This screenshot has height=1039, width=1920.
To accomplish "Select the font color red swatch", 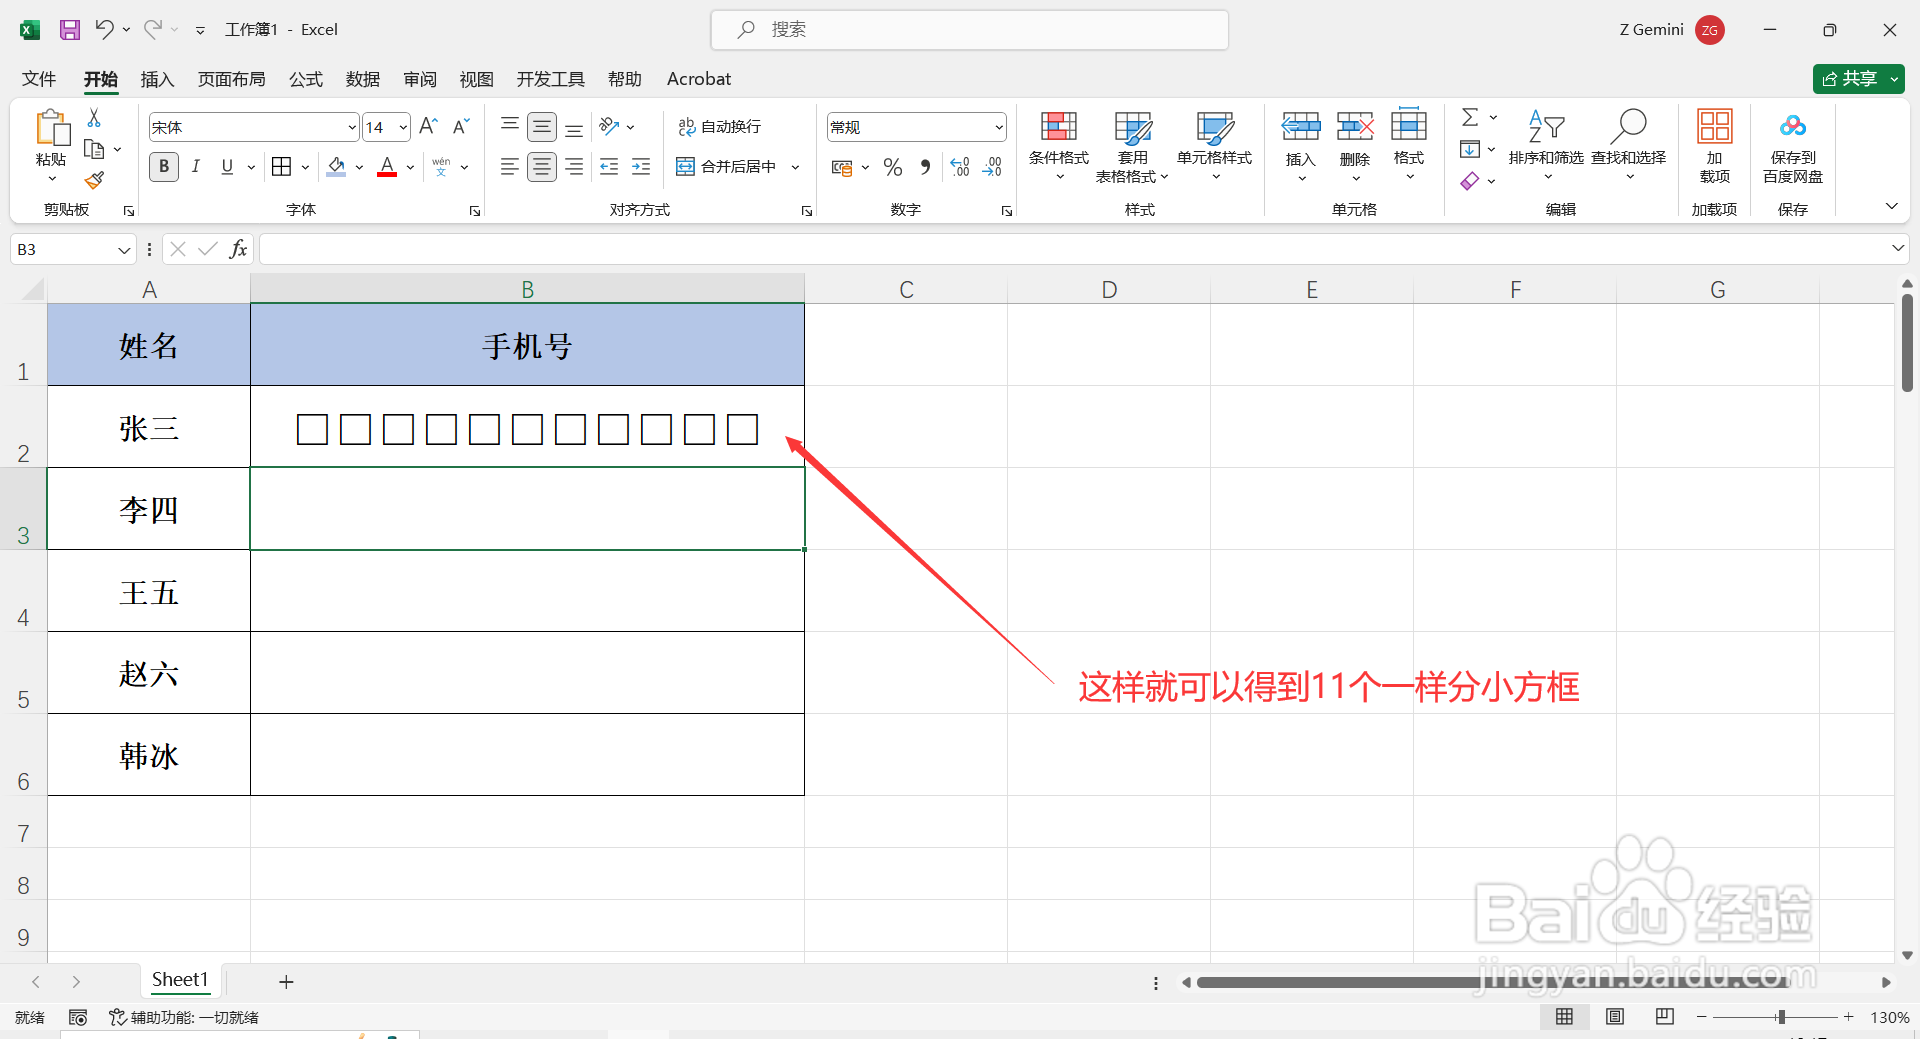I will pyautogui.click(x=386, y=171).
